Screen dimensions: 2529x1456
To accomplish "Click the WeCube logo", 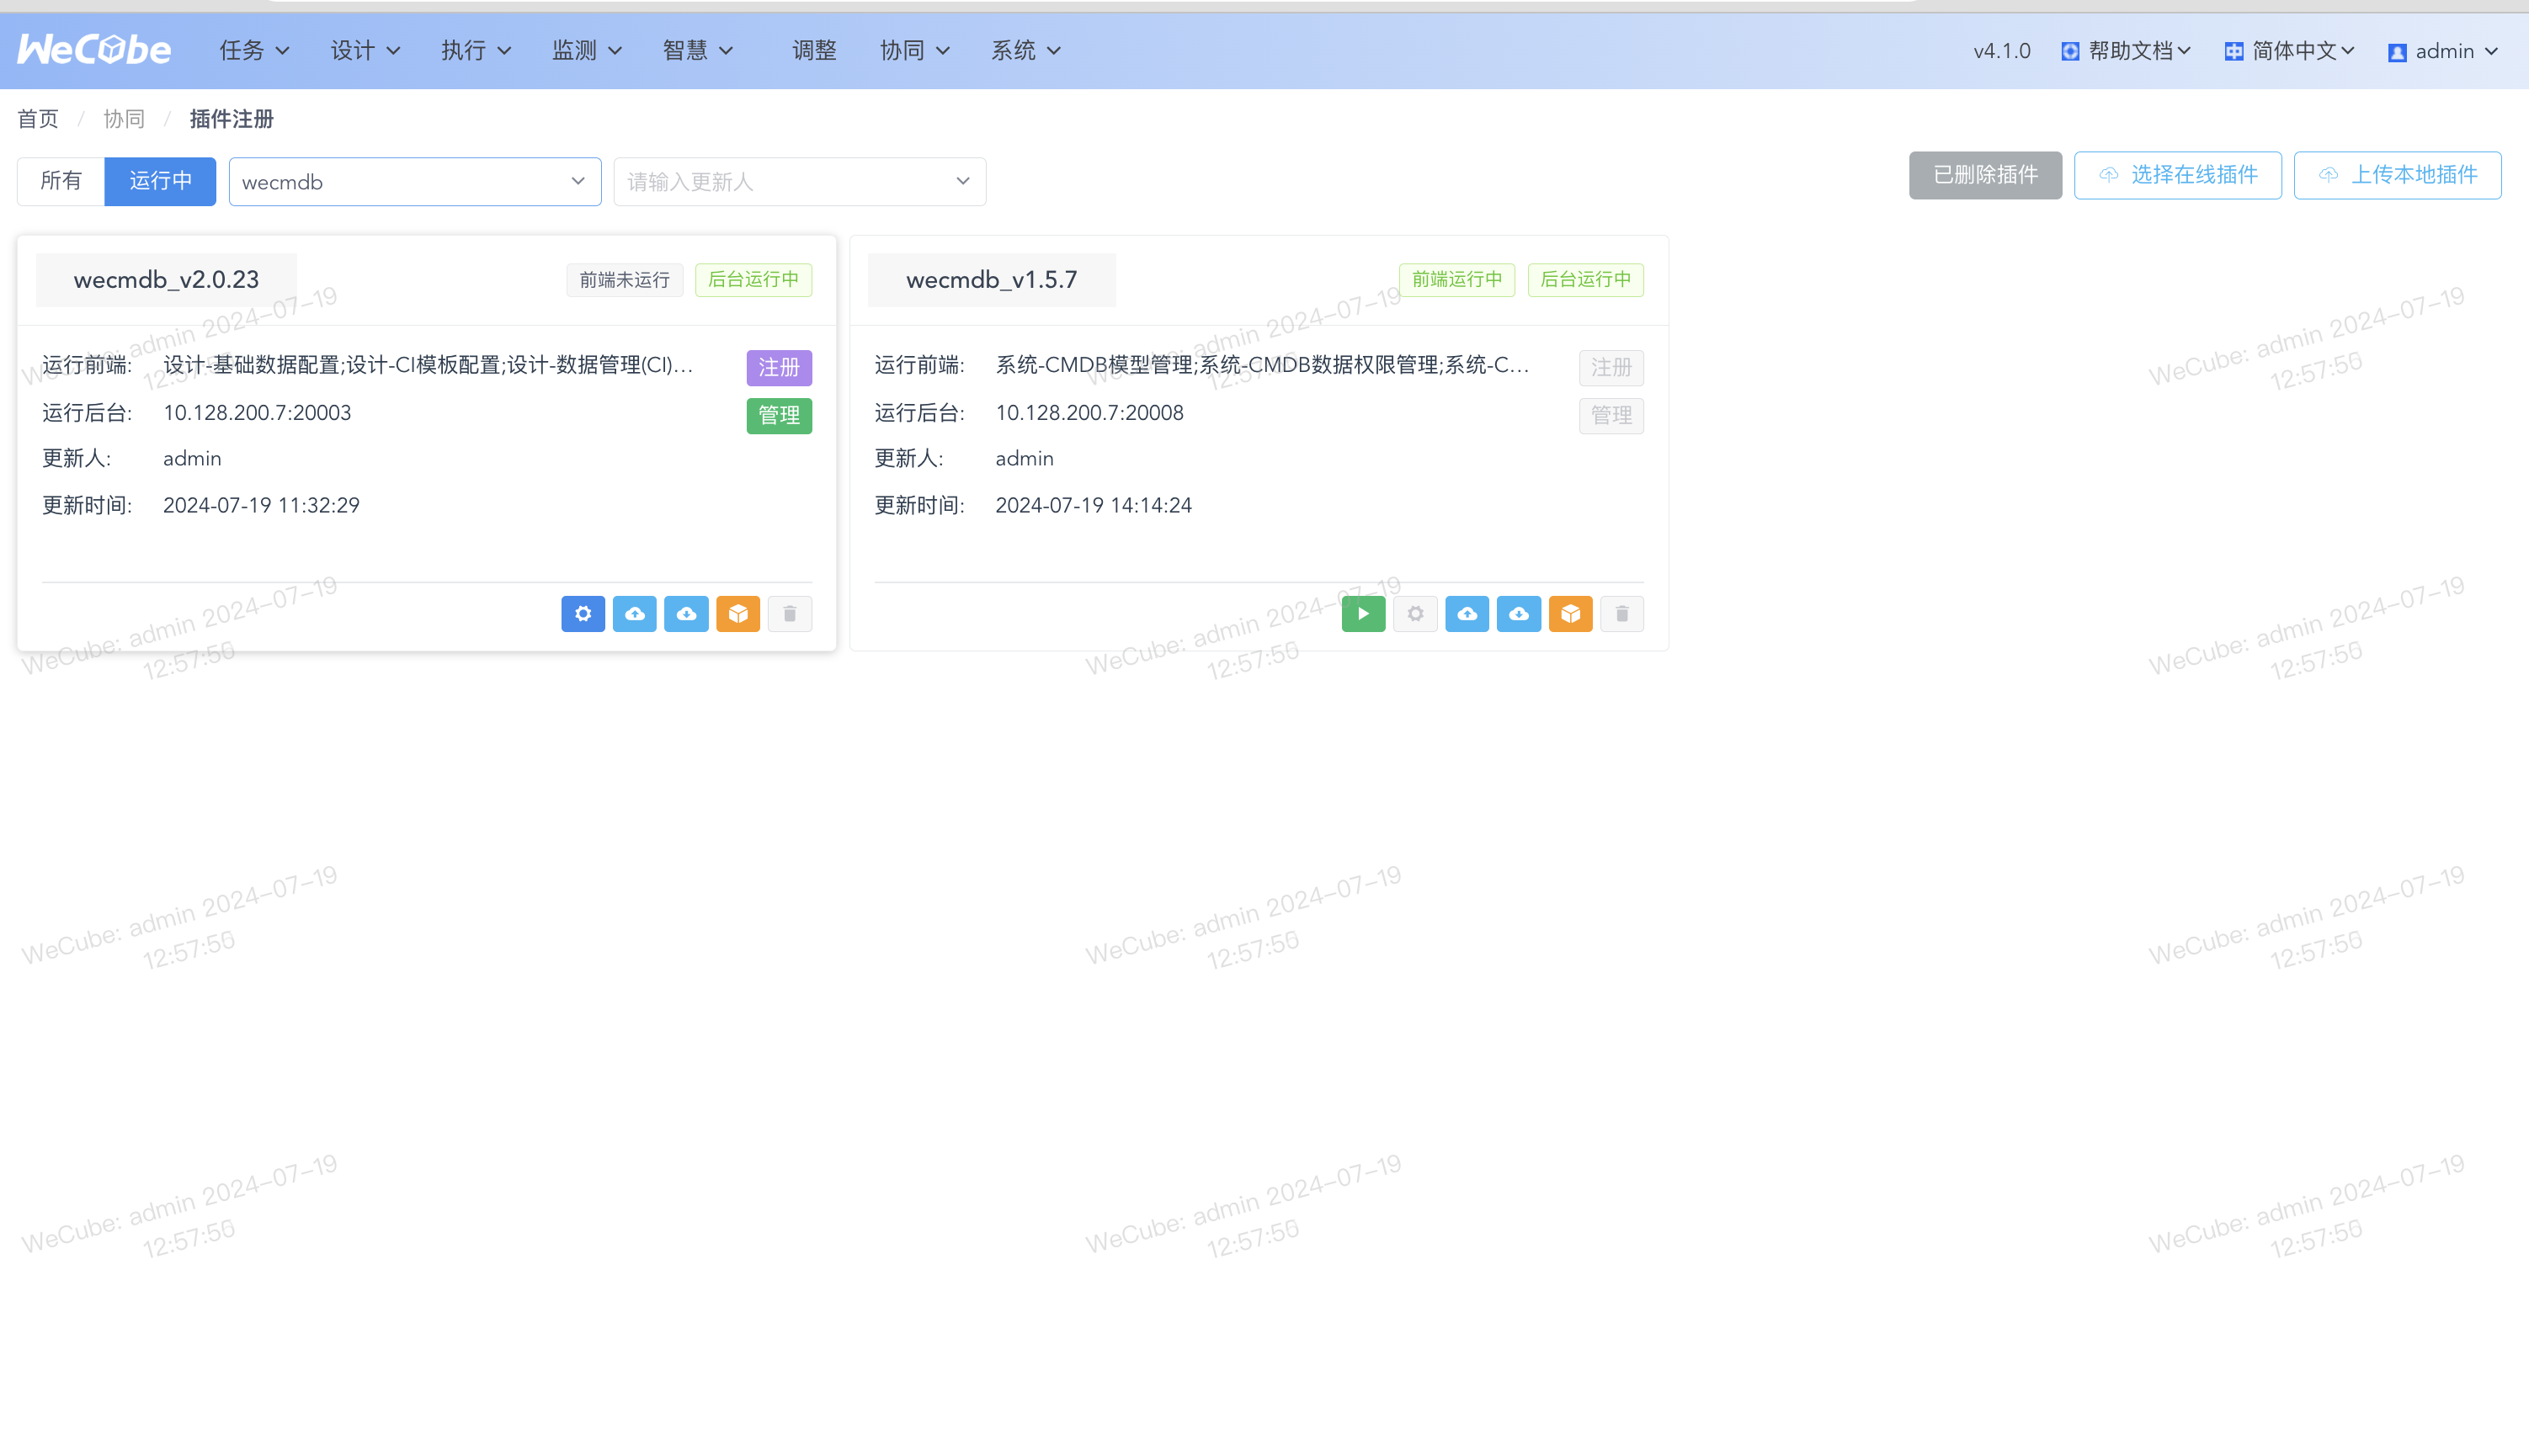I will [x=94, y=49].
